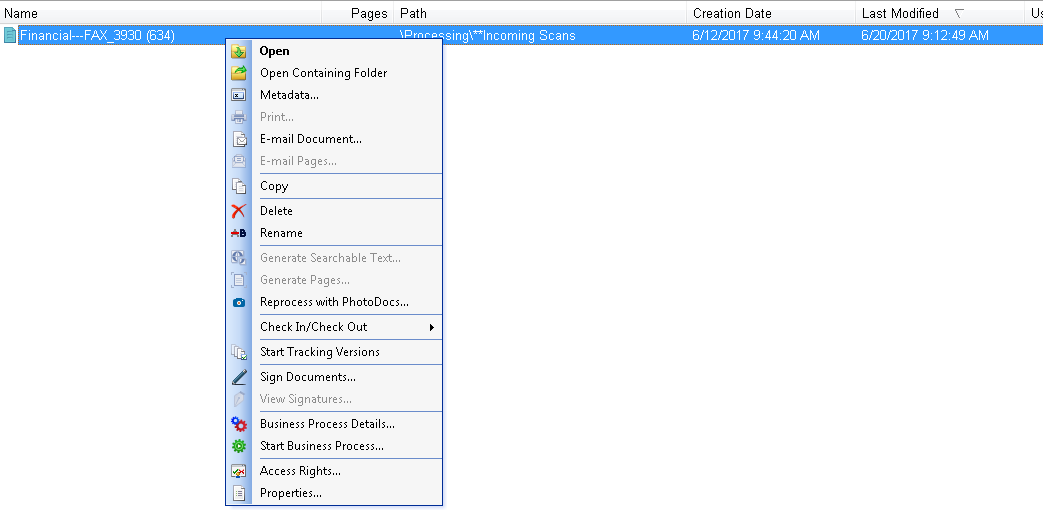Sort by the Pages column header
Screen dimensions: 1043x529
[x=358, y=13]
